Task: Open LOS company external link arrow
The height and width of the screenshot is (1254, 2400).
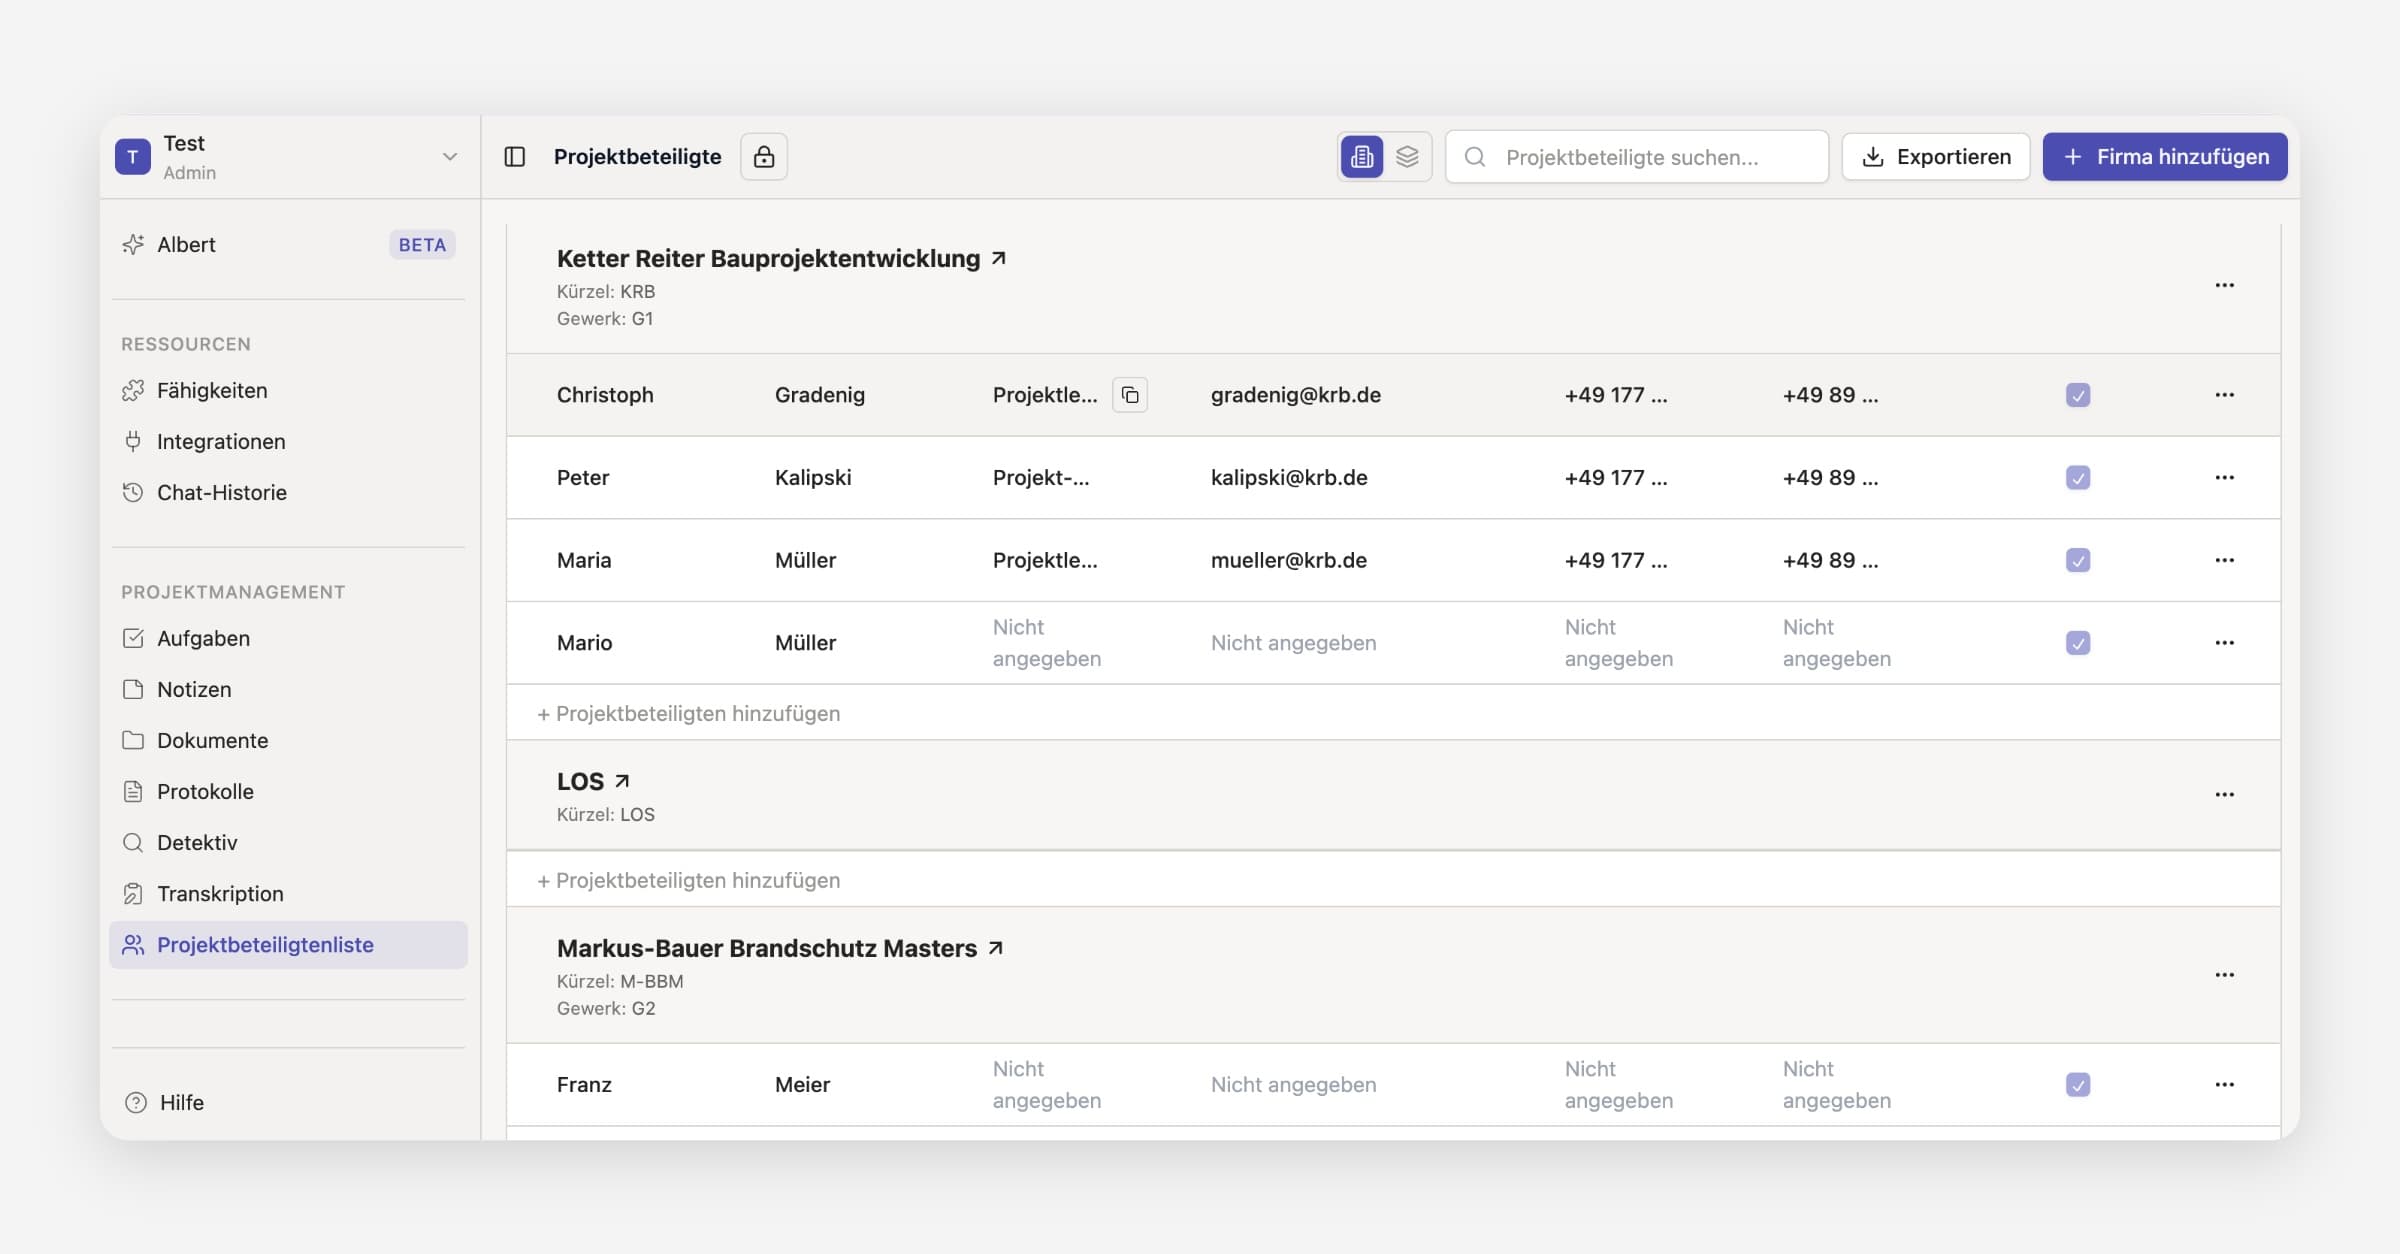Action: (622, 781)
